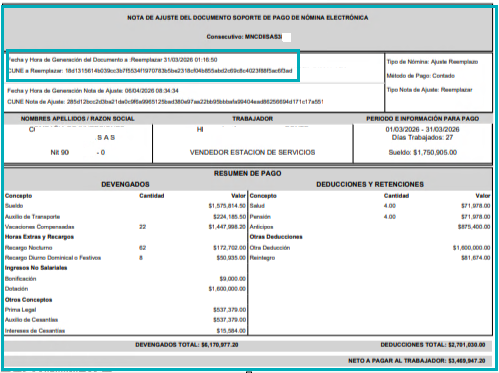Click the Anticipos deduction value
Screen dimensions: 499x373
pos(474,227)
